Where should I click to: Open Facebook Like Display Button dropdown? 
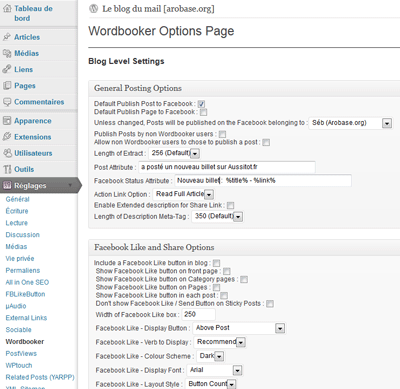pos(239,328)
